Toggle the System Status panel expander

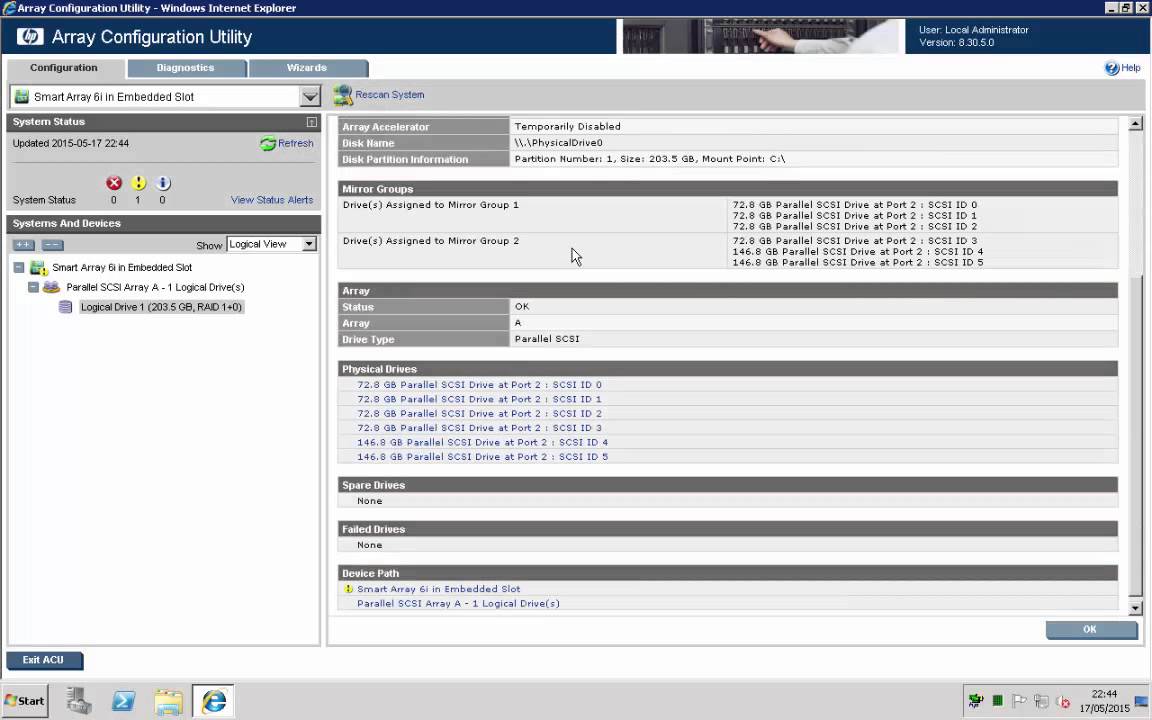coord(312,122)
